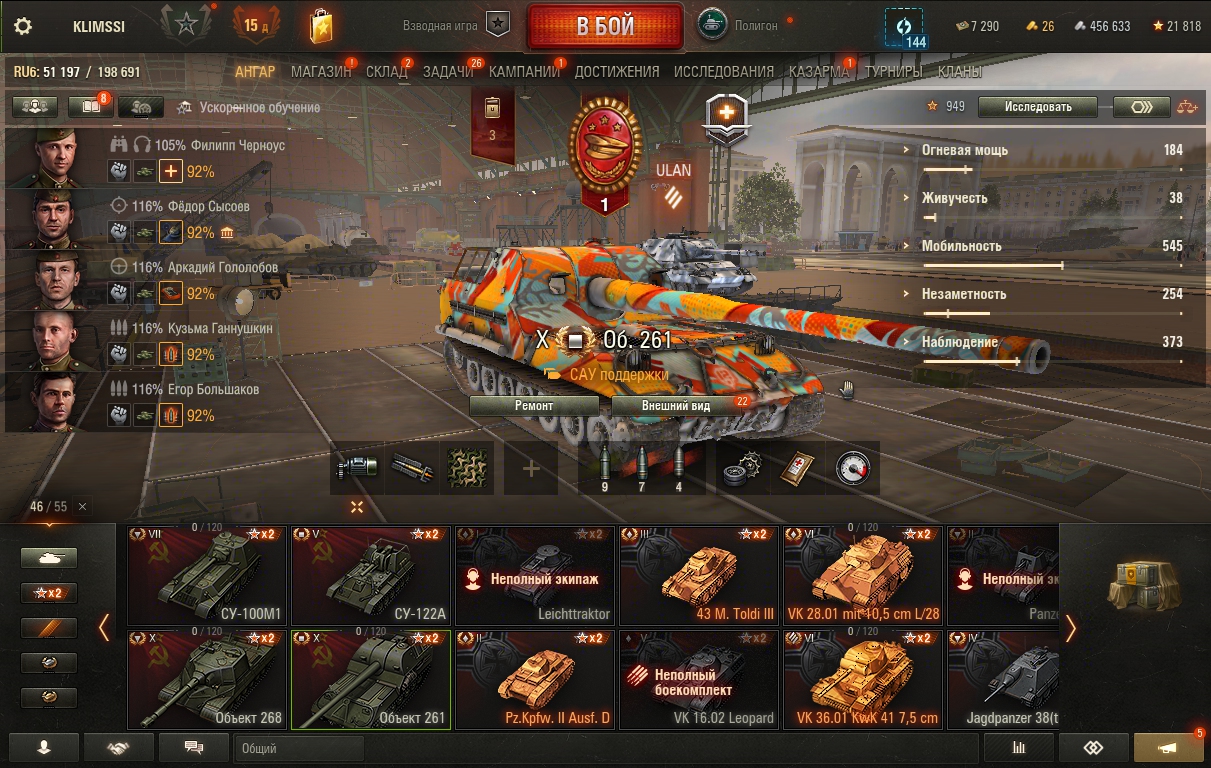1211x768 pixels.
Task: Open the crew books icon
Action: (90, 106)
